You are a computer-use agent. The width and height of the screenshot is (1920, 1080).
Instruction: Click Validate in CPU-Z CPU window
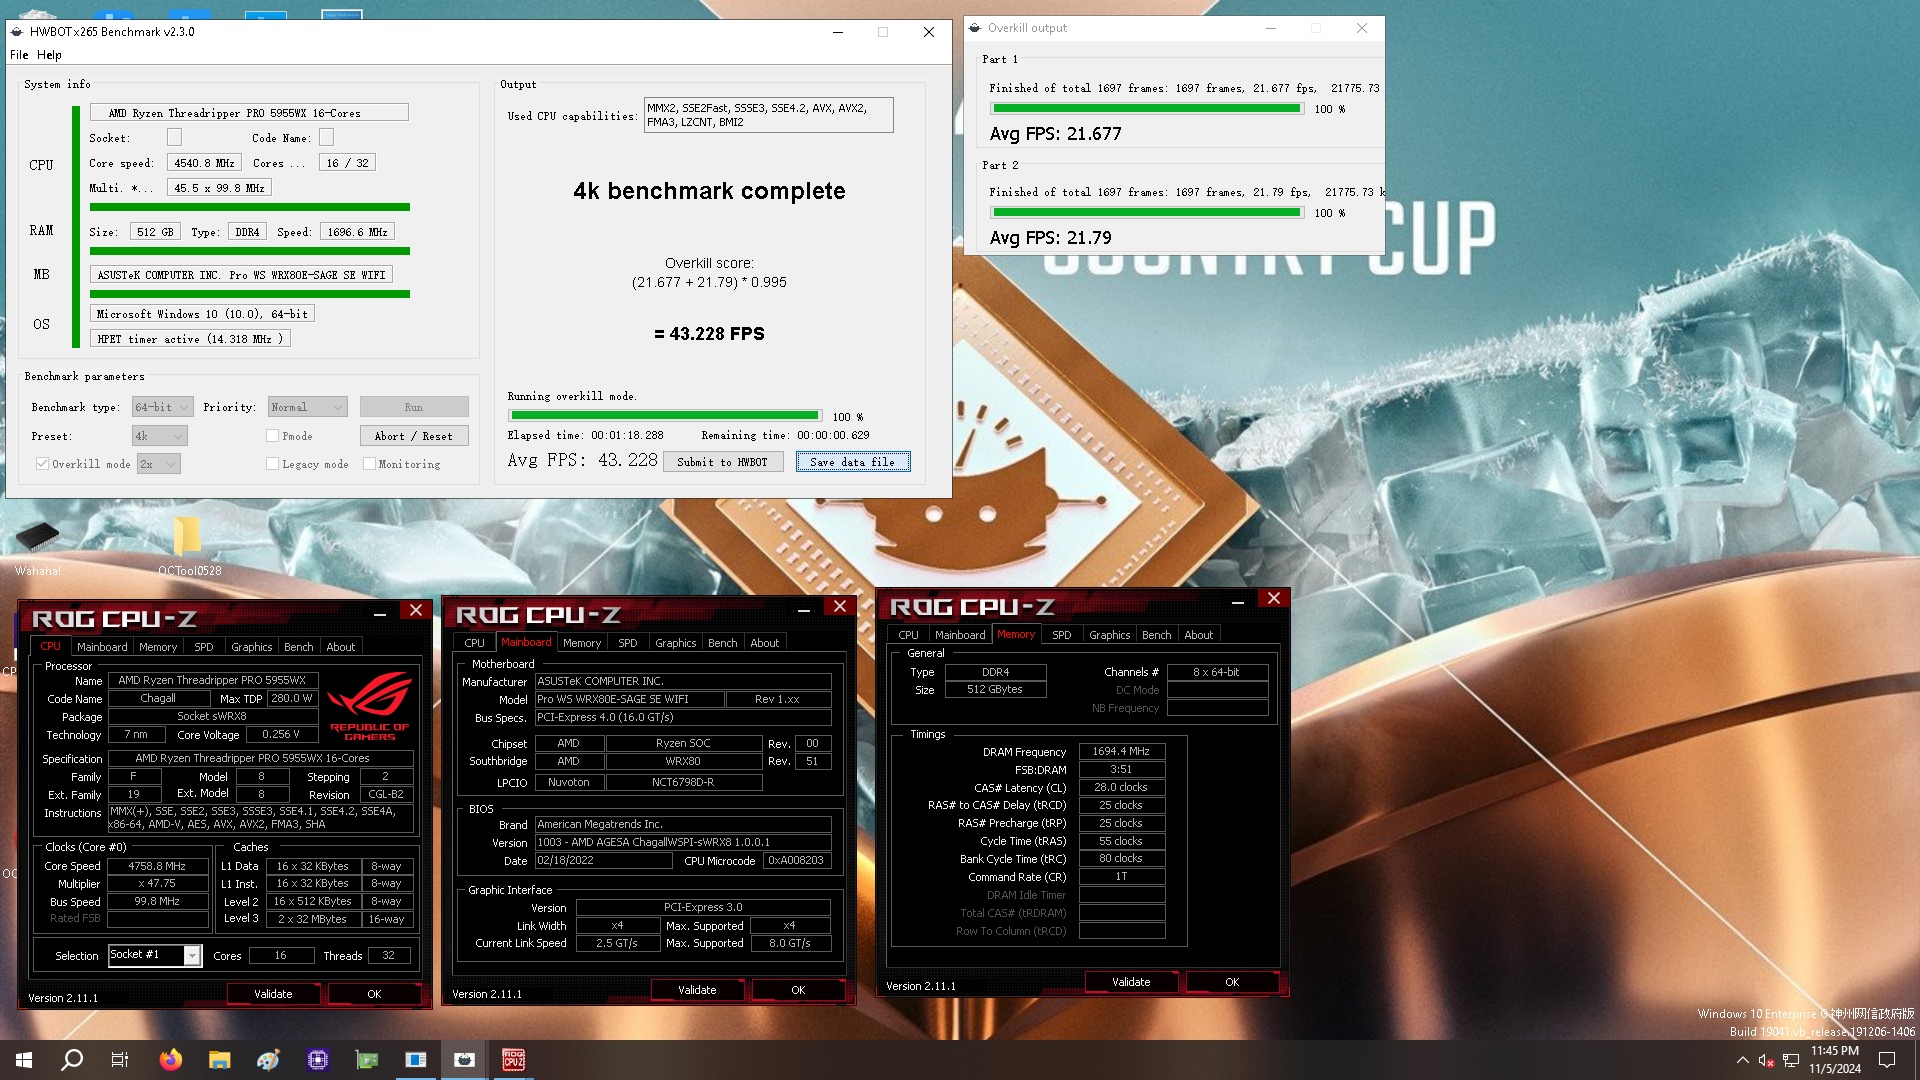(273, 995)
